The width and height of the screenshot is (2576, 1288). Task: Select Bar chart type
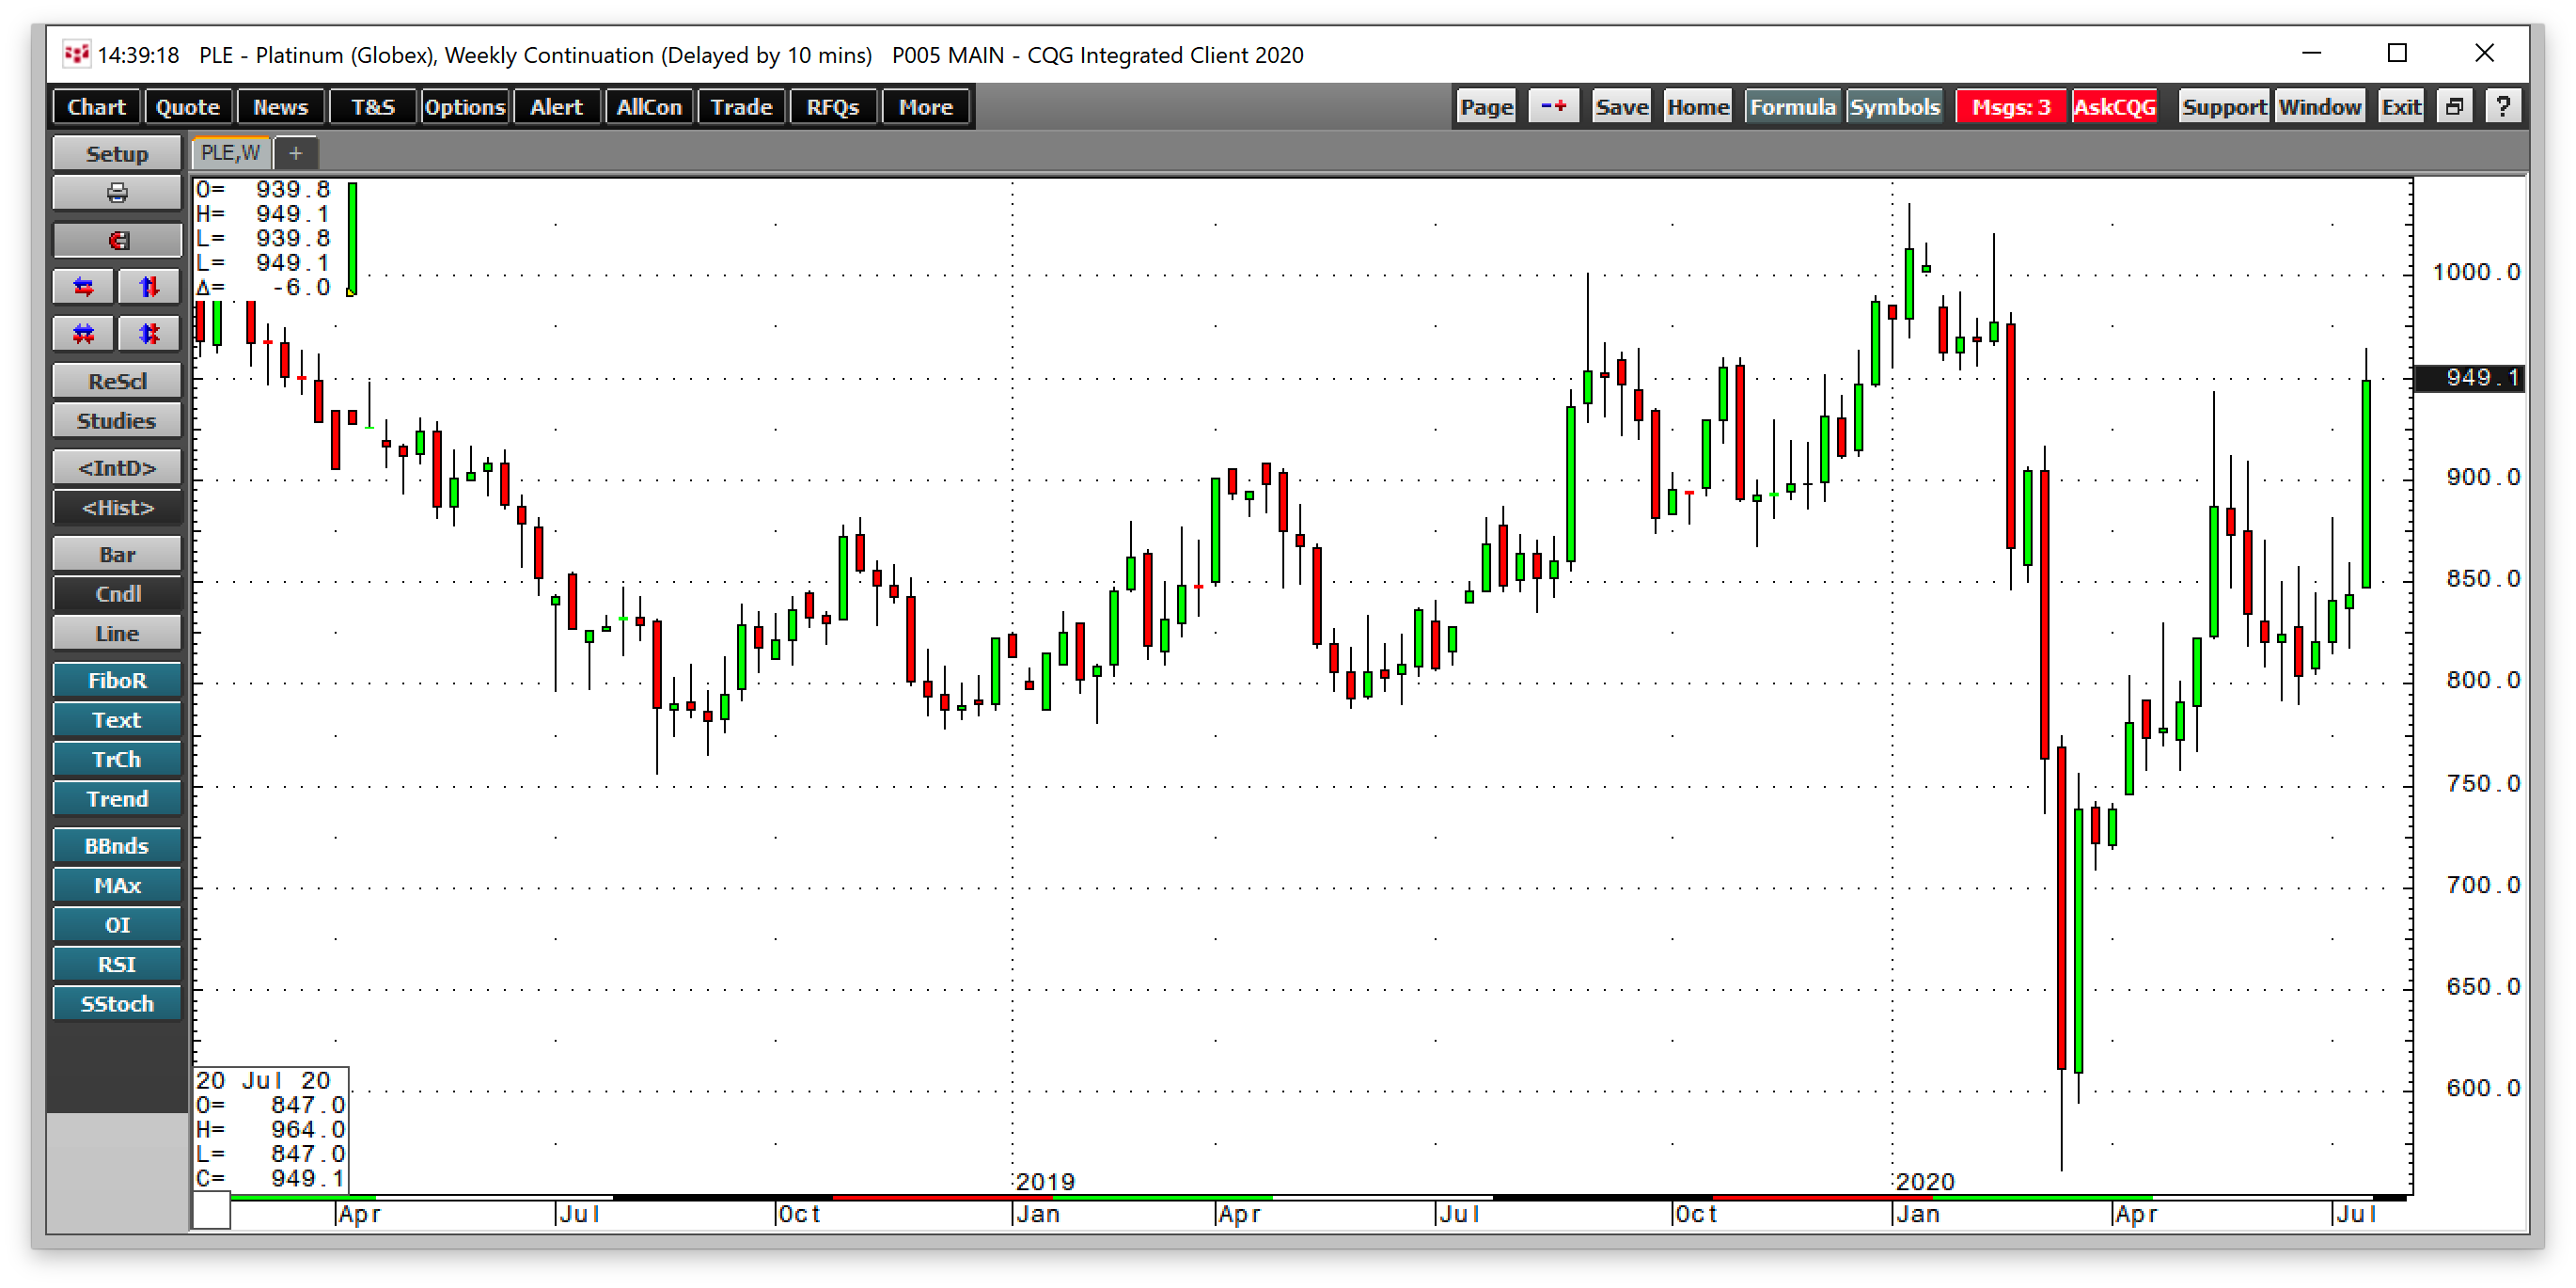(117, 555)
